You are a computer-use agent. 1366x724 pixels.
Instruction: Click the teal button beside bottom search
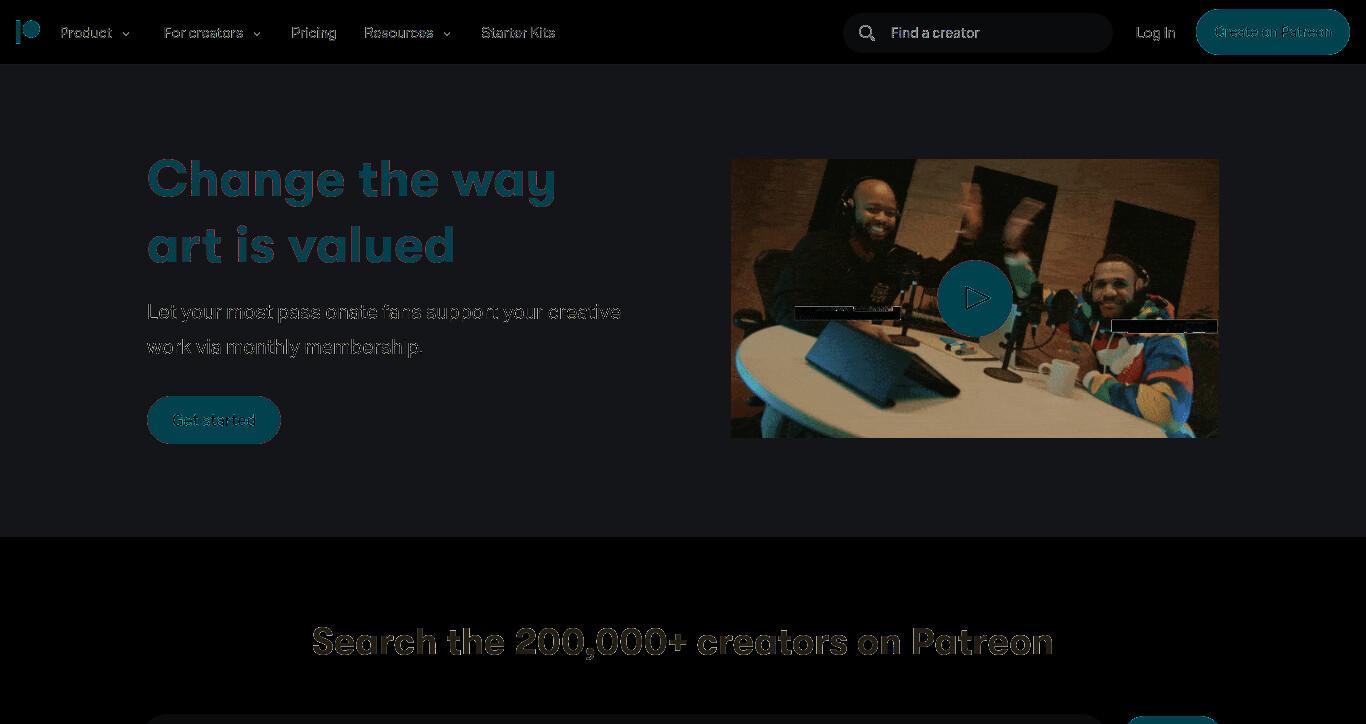pos(1172,720)
